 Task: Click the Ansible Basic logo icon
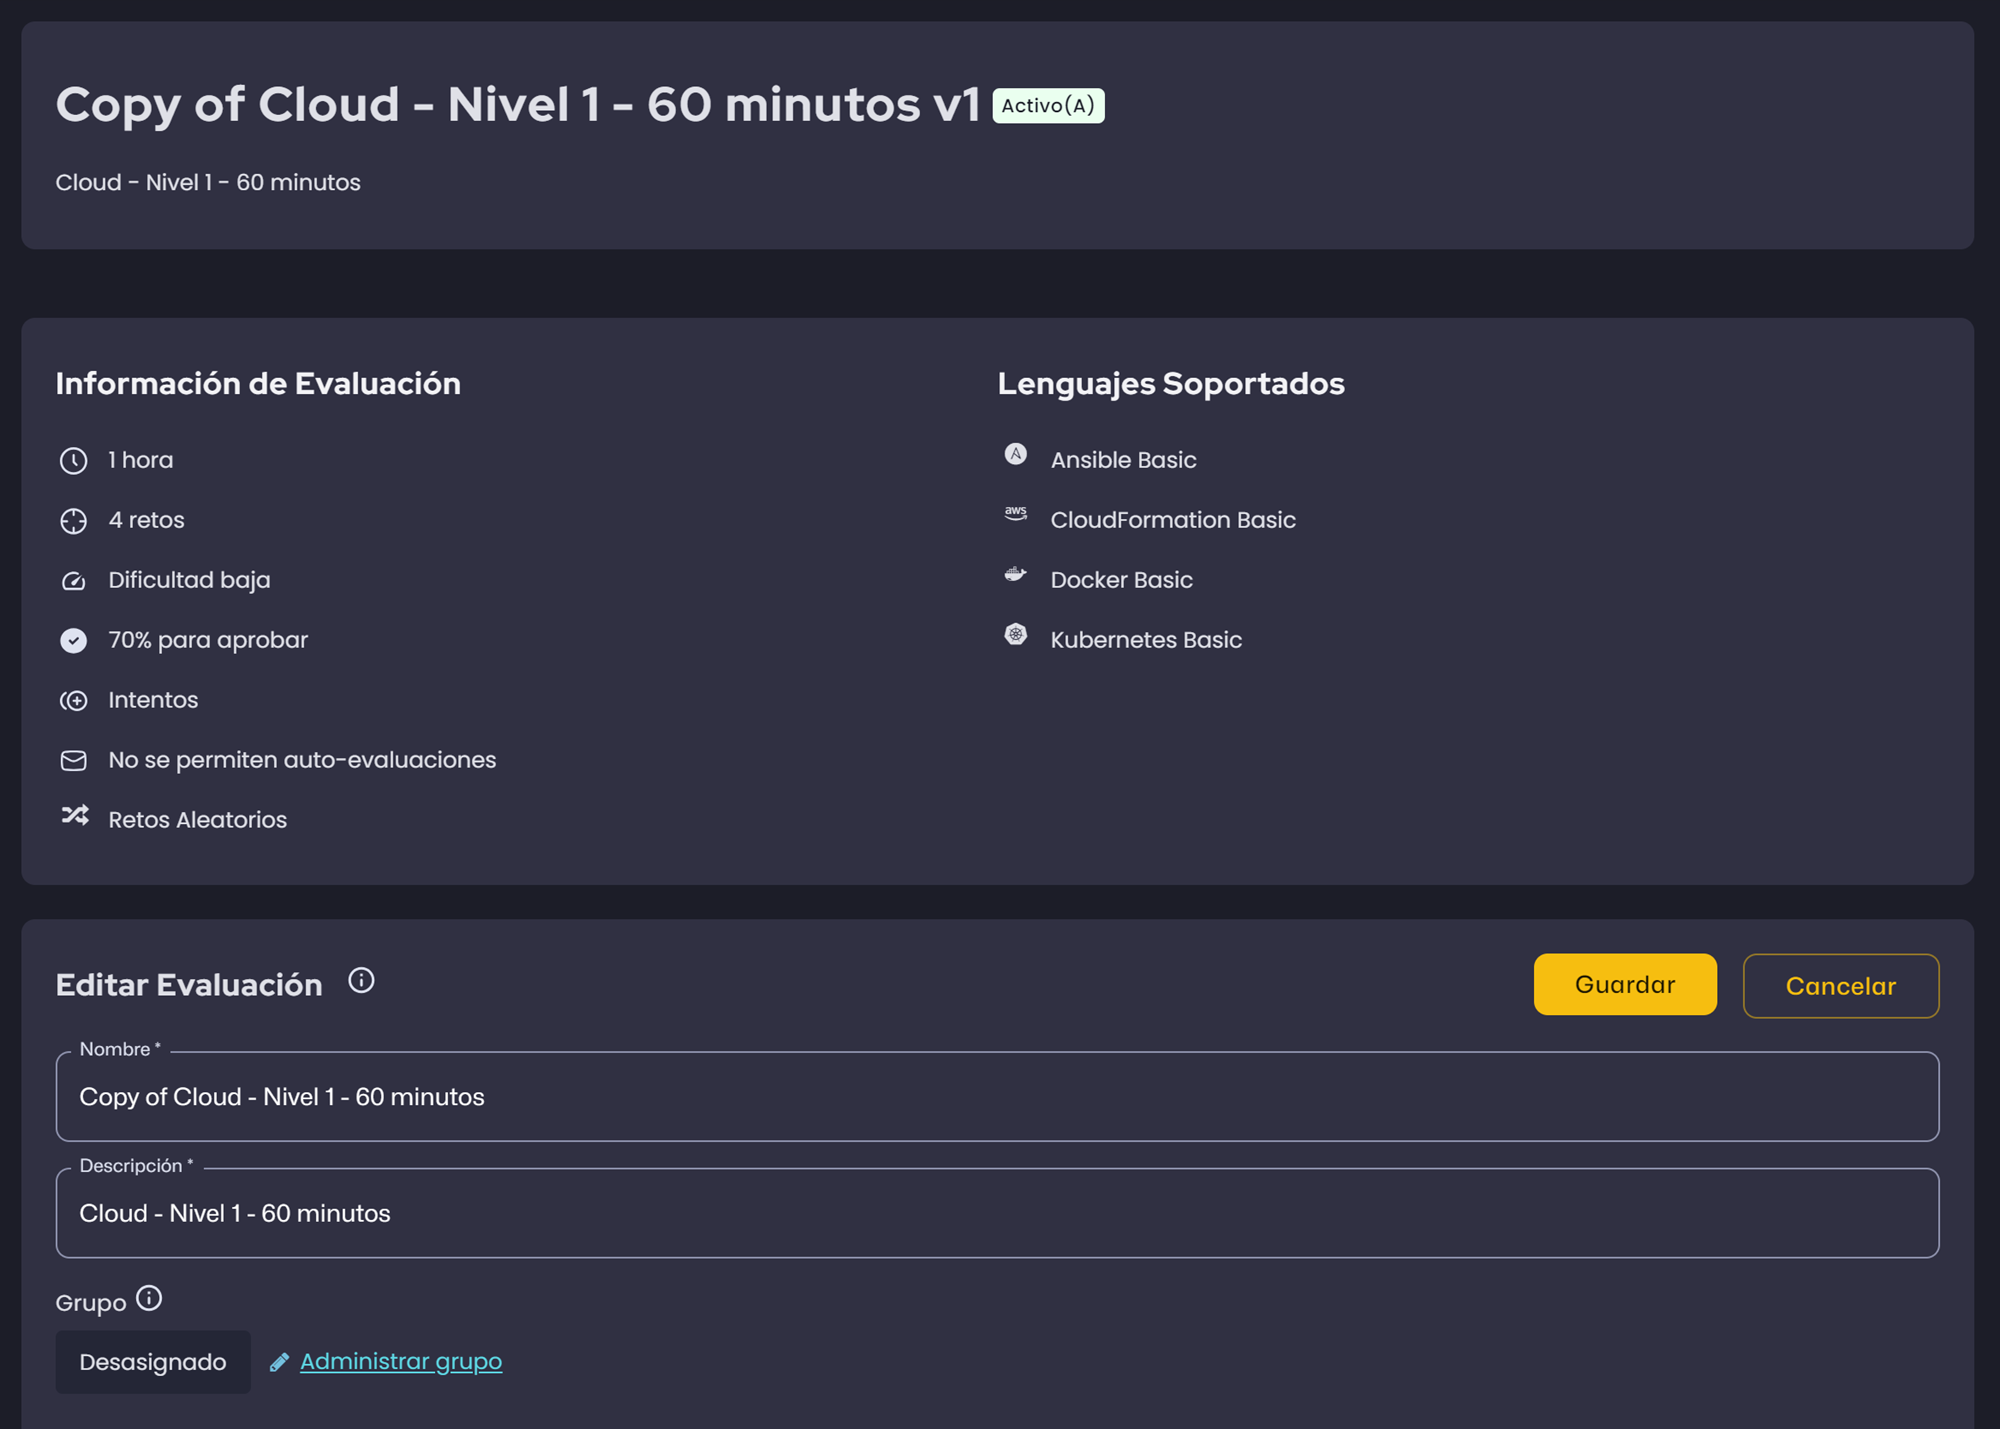[1015, 455]
